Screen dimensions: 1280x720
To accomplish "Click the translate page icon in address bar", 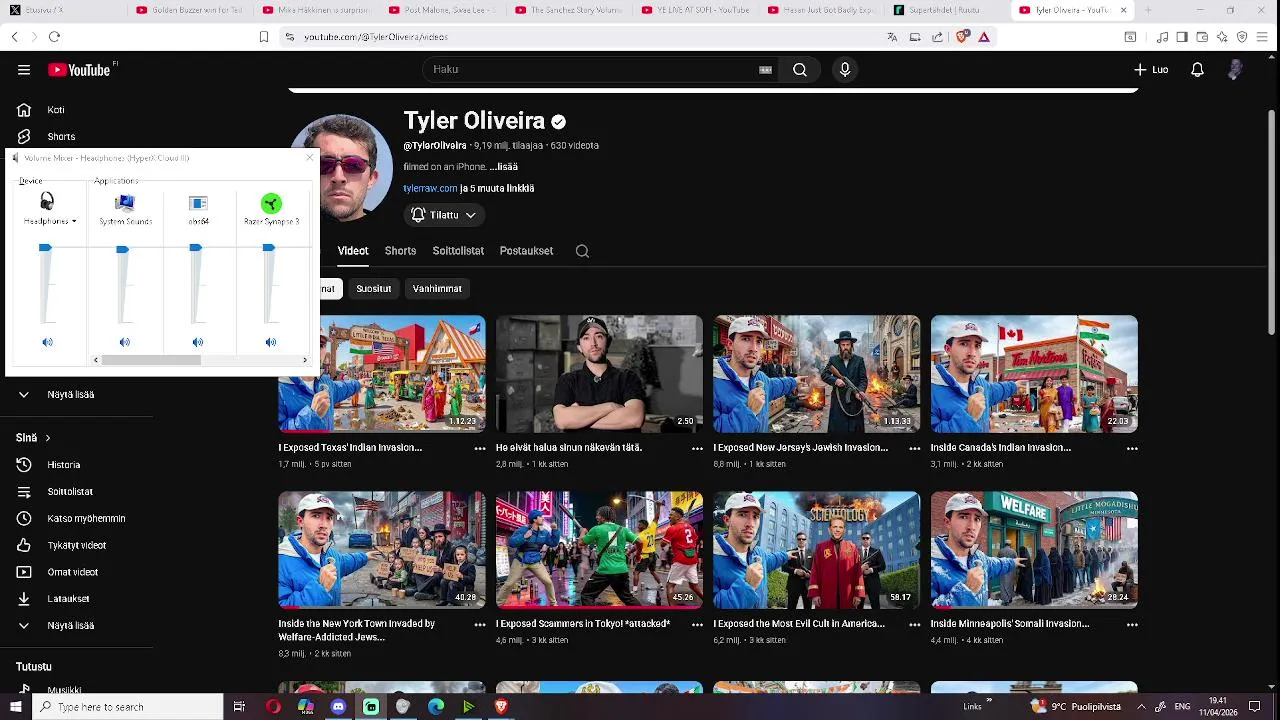I will tap(892, 37).
